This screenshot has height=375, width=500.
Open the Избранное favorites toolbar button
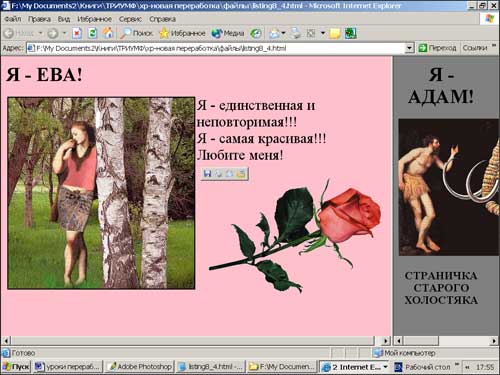click(182, 33)
